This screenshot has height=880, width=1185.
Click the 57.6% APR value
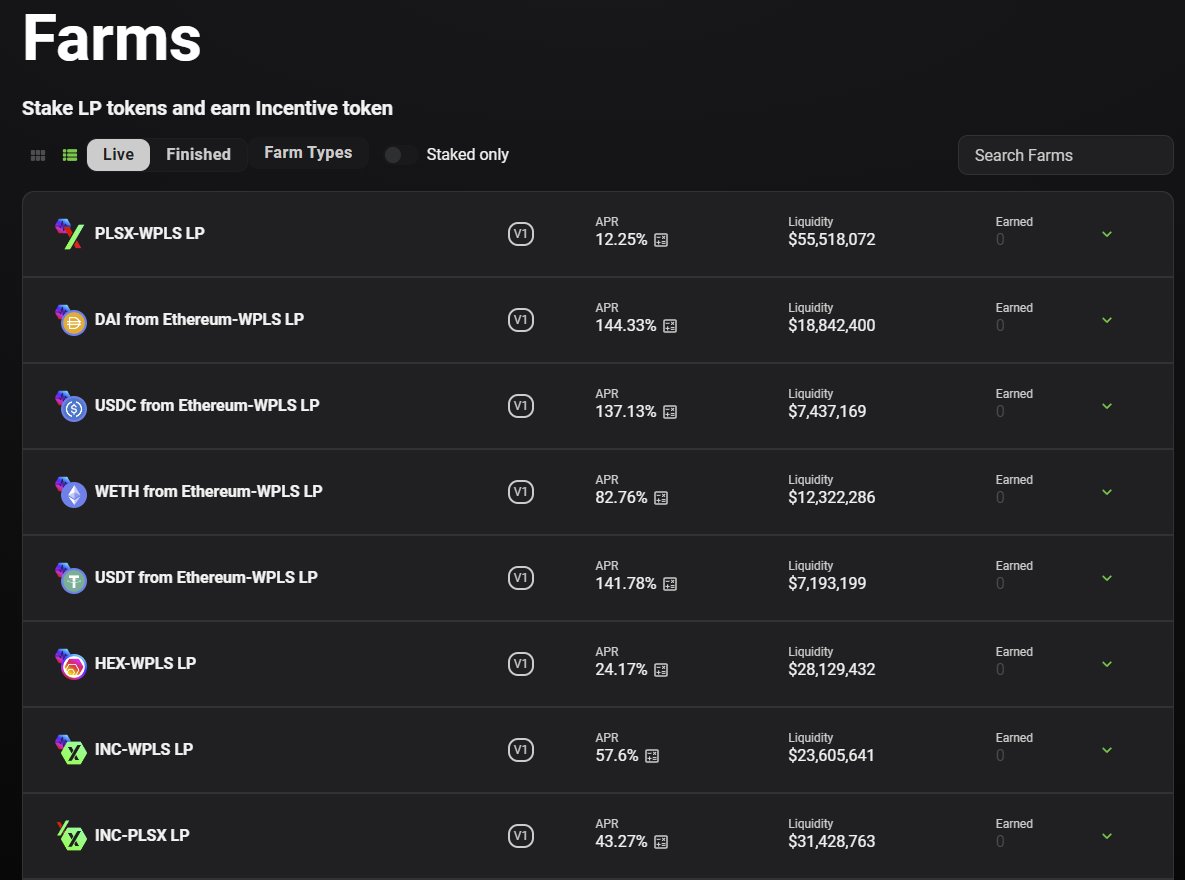click(x=617, y=756)
